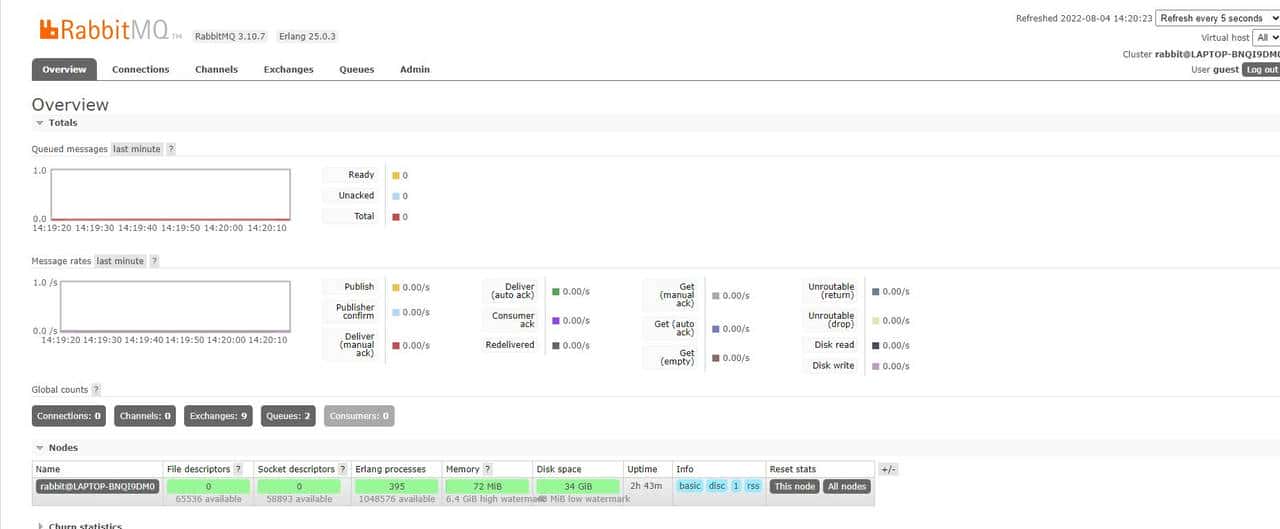The width and height of the screenshot is (1280, 529).
Task: Switch to the Connections tab
Action: [140, 70]
